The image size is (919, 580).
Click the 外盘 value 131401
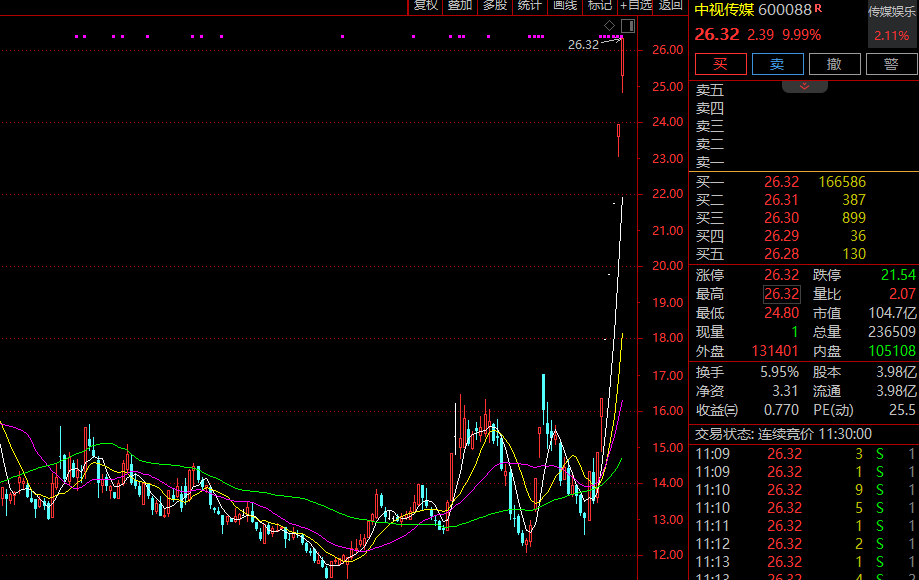[775, 351]
